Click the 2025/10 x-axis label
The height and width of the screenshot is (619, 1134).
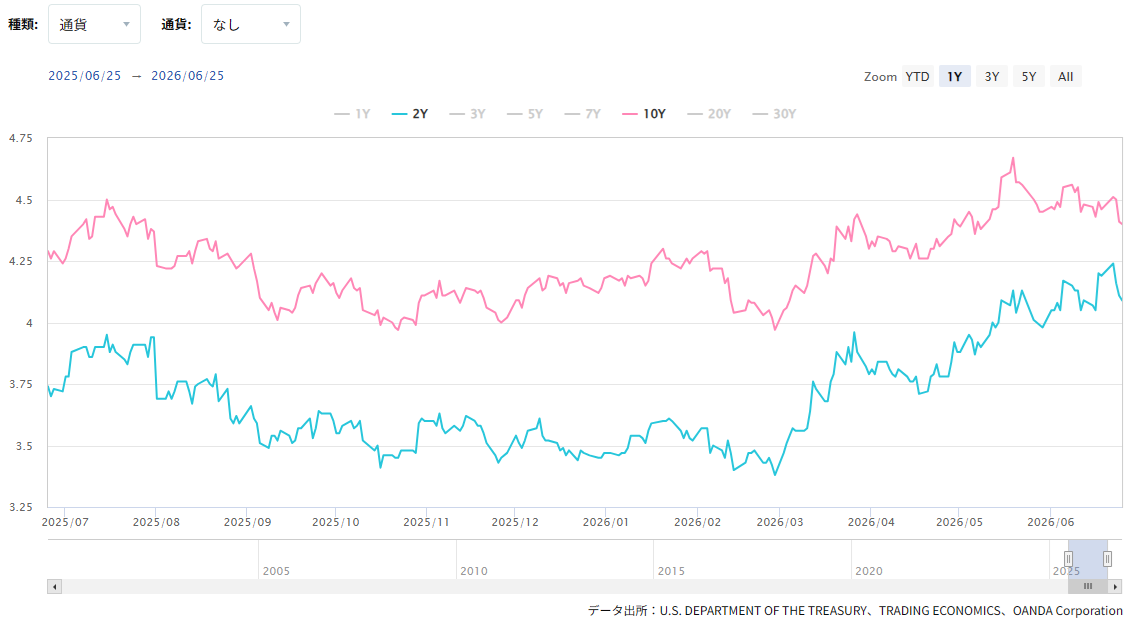pyautogui.click(x=336, y=522)
